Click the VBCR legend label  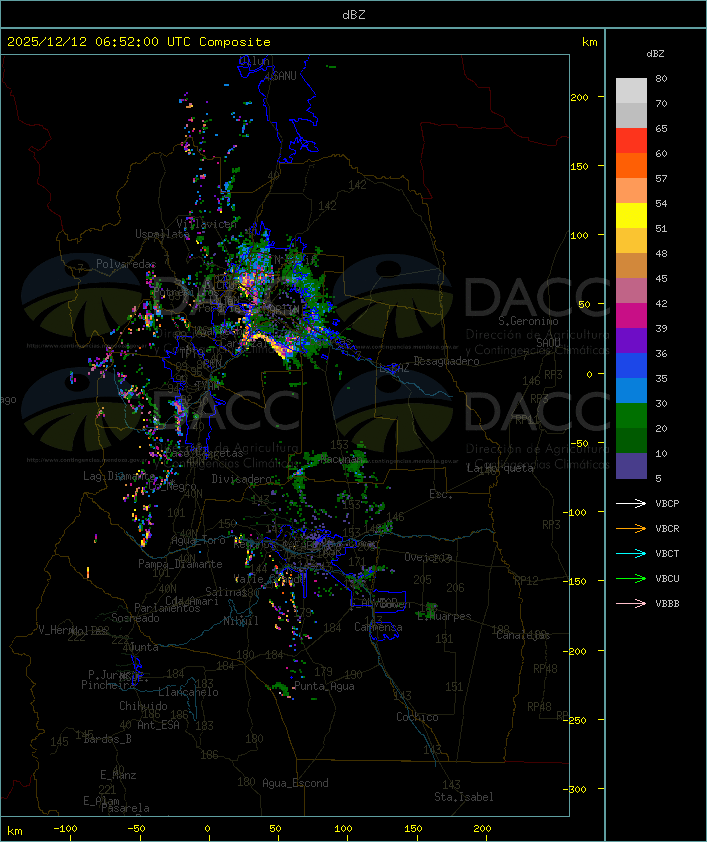coord(667,528)
